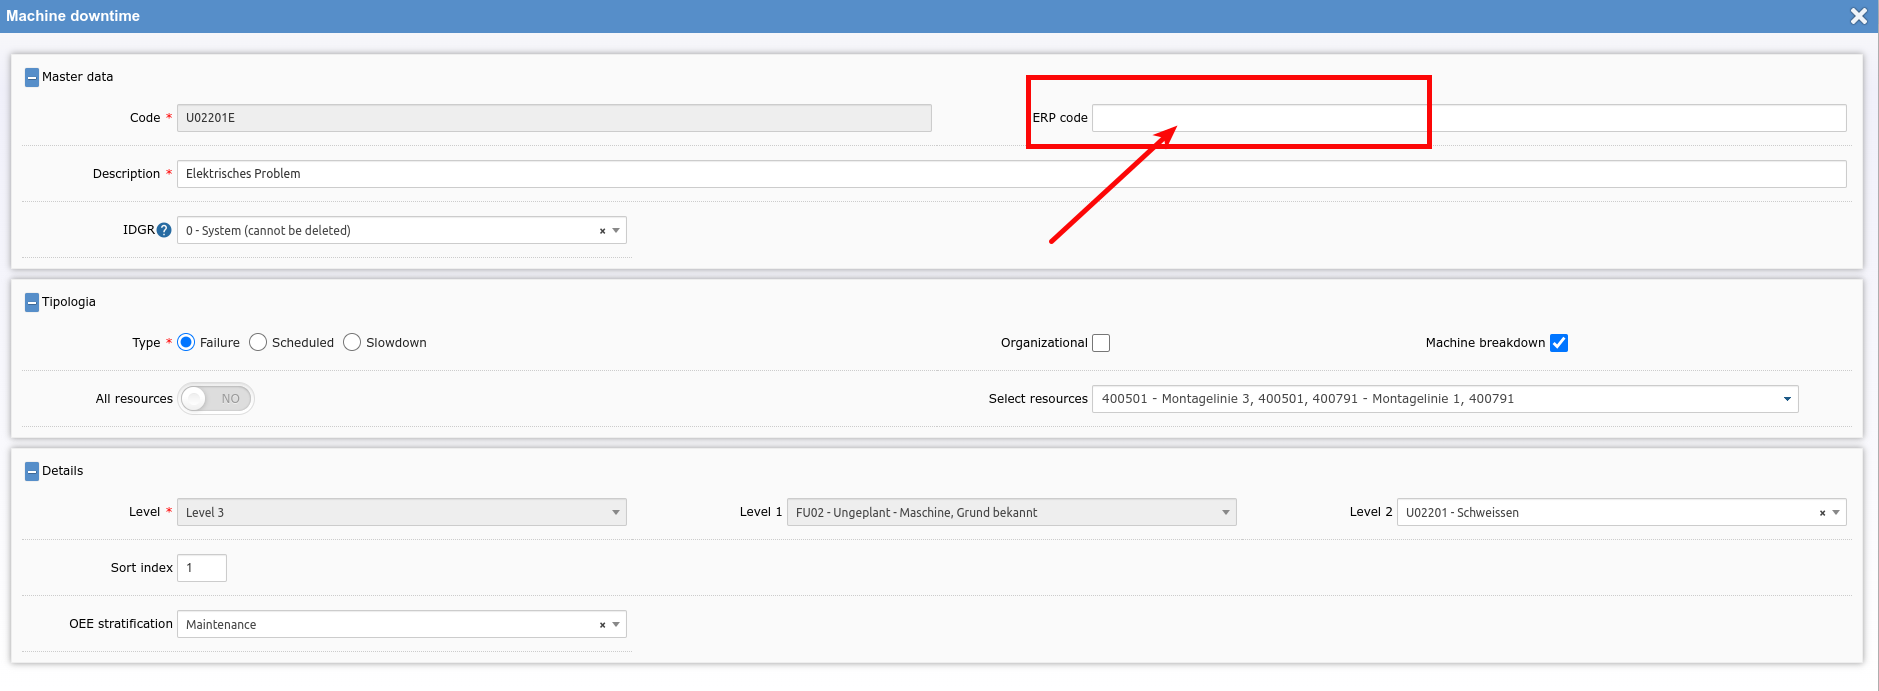Select the Failure type radio button

tap(186, 343)
